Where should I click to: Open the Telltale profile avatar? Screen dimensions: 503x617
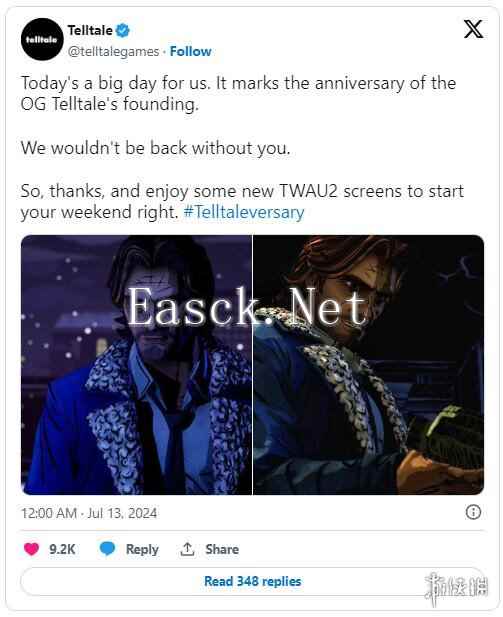click(42, 39)
